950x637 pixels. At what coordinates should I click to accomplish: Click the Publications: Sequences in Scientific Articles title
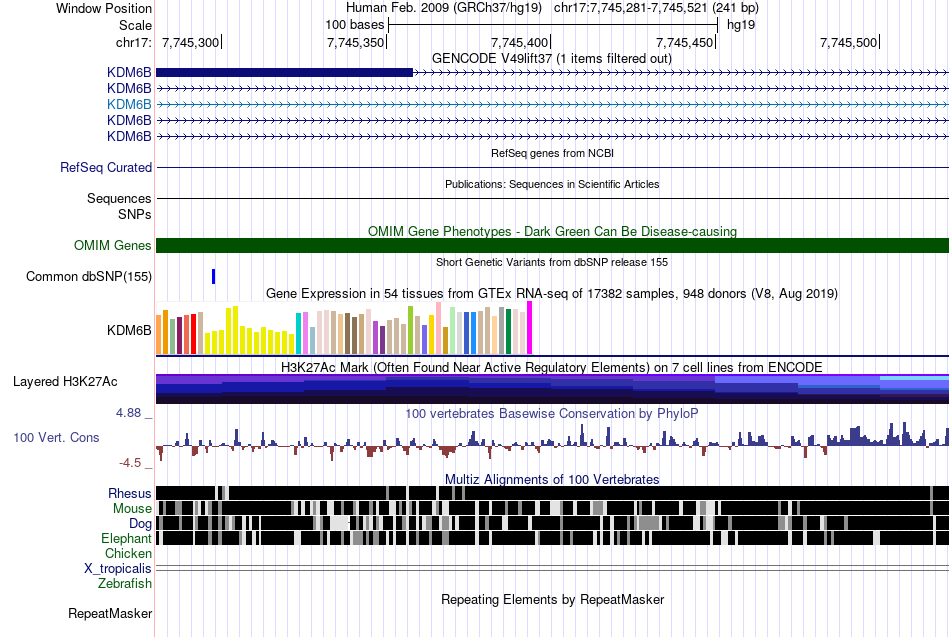[552, 184]
